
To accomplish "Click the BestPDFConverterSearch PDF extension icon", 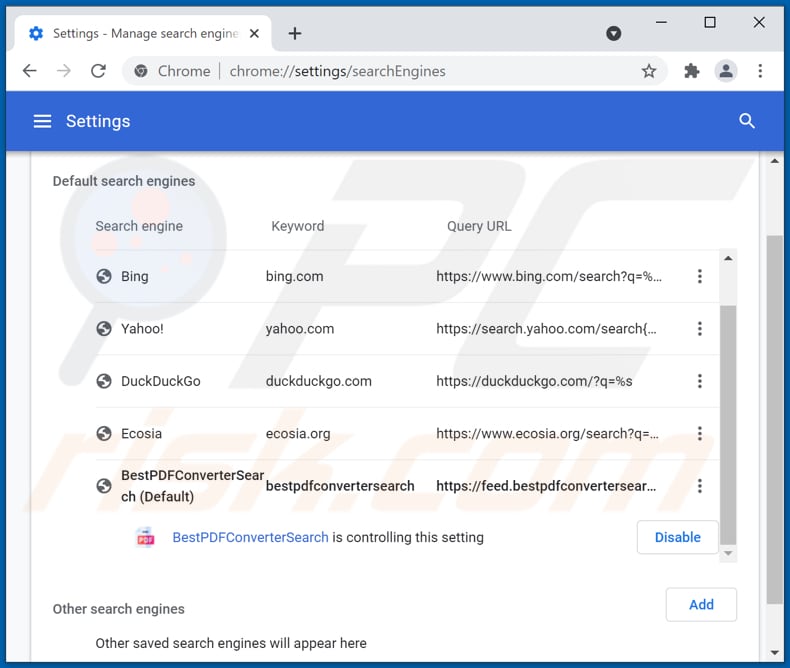I will (x=146, y=538).
